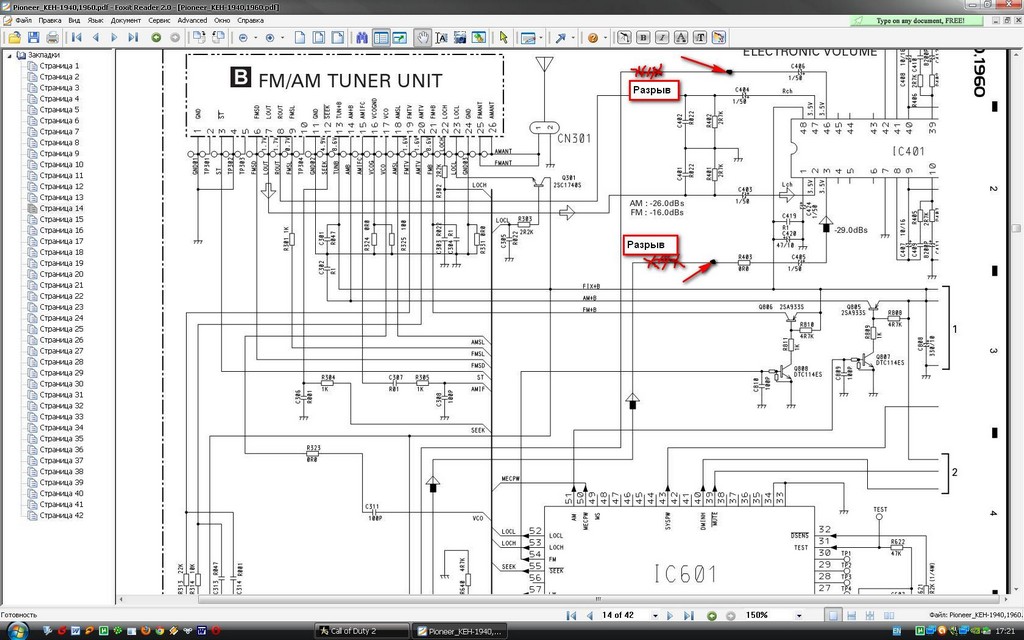Open the 150% zoom level dropdown
The width and height of the screenshot is (1024, 640).
coord(798,615)
